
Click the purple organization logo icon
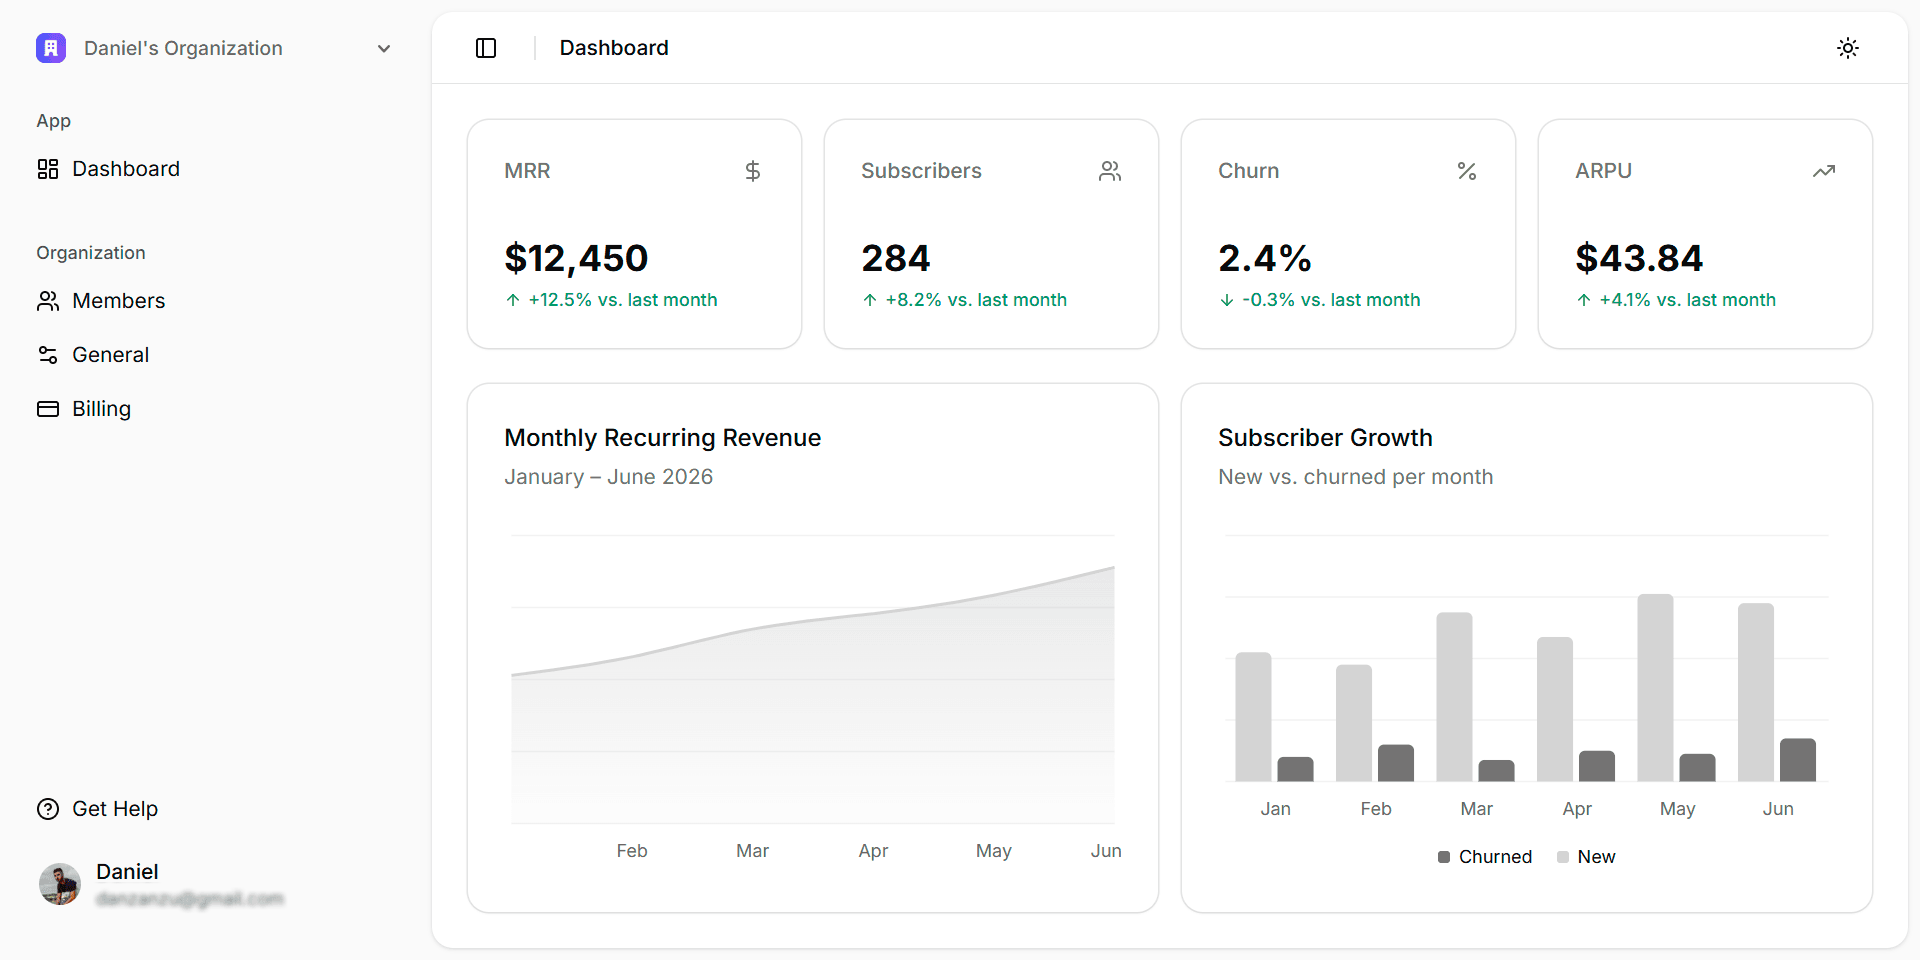click(51, 48)
